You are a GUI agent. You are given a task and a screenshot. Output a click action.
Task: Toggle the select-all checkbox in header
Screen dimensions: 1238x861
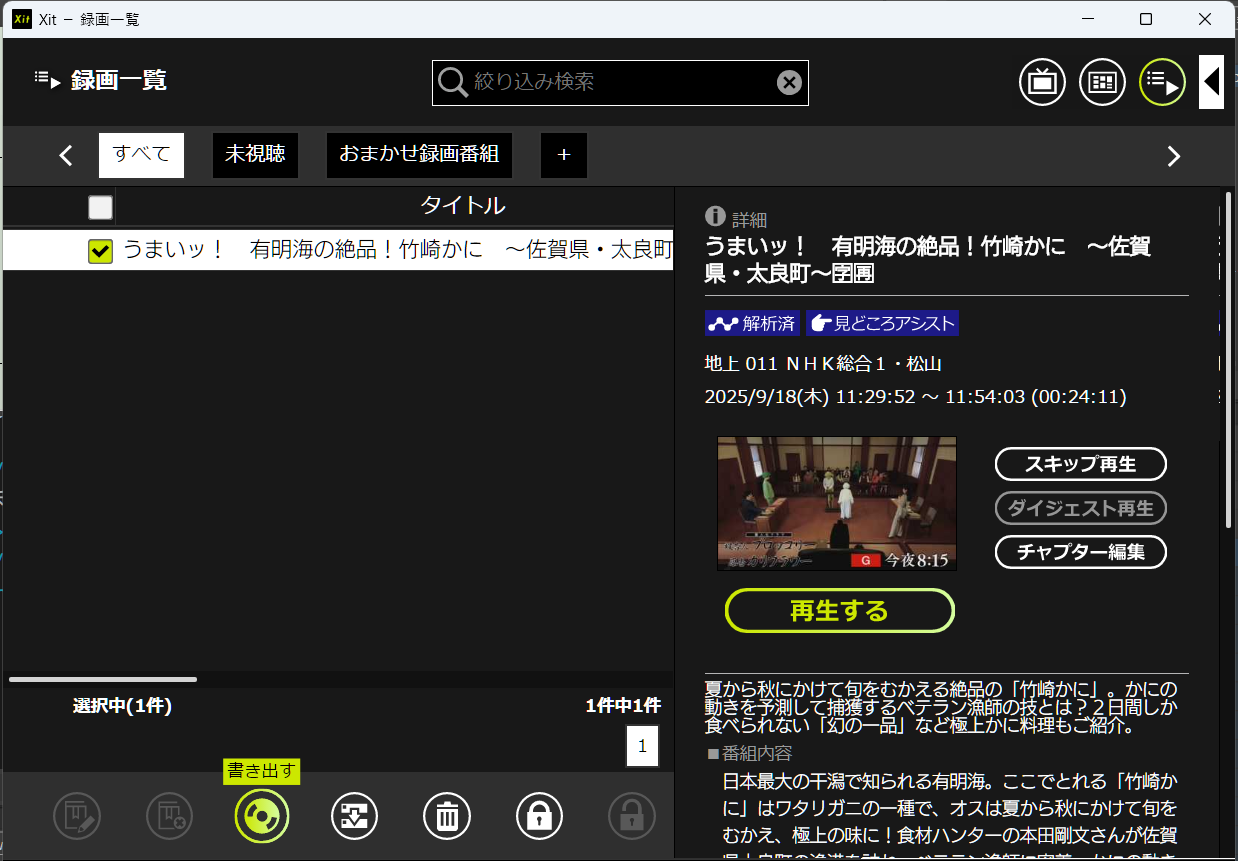[100, 207]
